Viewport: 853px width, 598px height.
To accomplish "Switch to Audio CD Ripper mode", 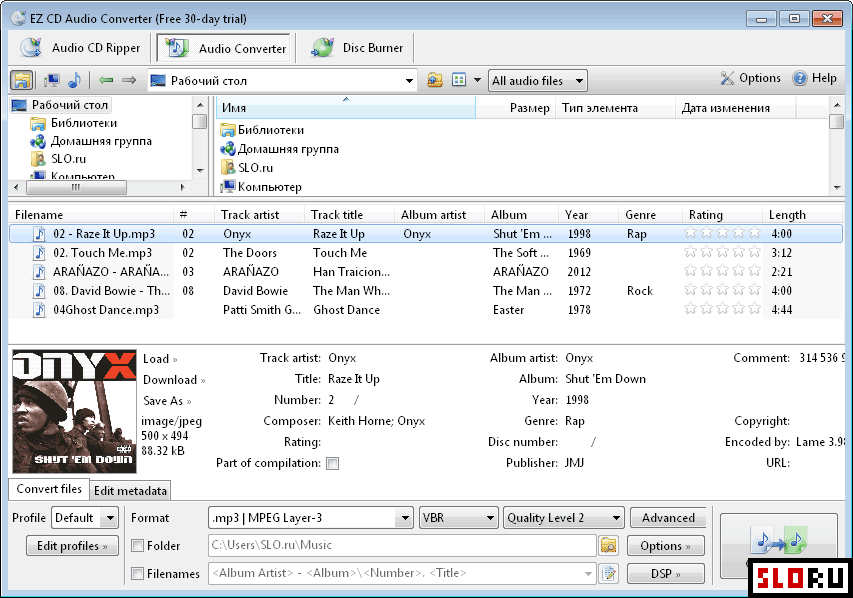I will (79, 48).
